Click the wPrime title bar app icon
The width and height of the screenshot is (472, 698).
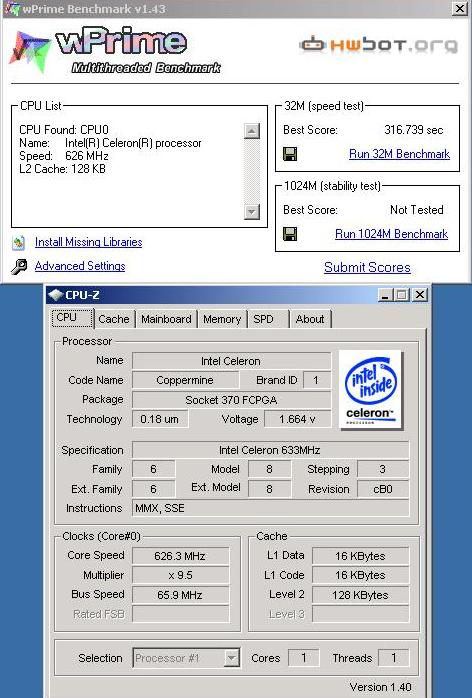click(11, 8)
